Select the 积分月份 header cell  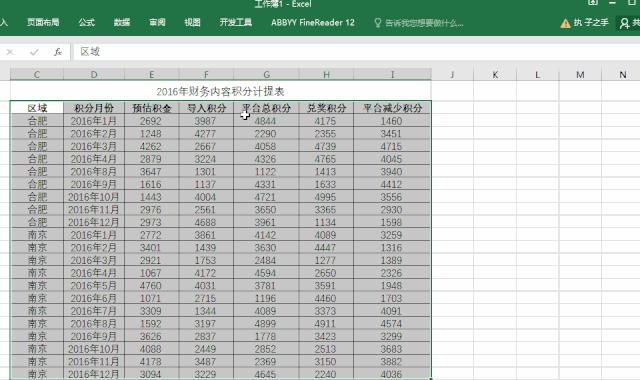(x=94, y=108)
